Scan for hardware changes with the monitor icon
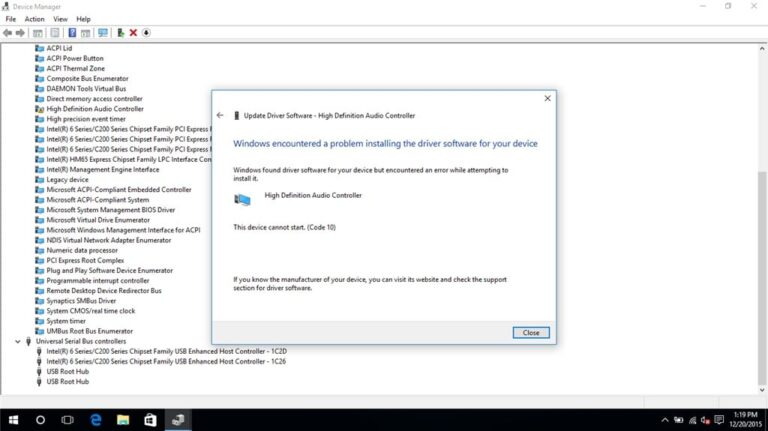This screenshot has width=768, height=431. (103, 33)
